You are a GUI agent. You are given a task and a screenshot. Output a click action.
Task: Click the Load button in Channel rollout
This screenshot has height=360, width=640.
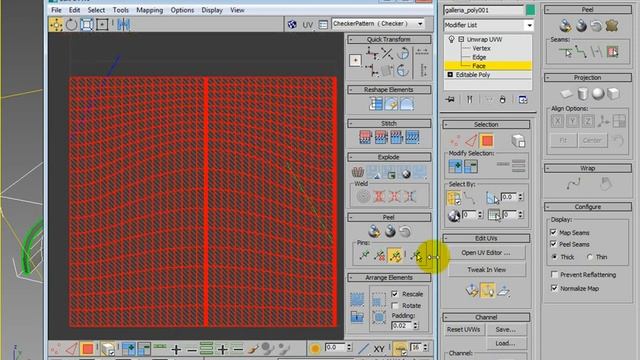pyautogui.click(x=506, y=343)
